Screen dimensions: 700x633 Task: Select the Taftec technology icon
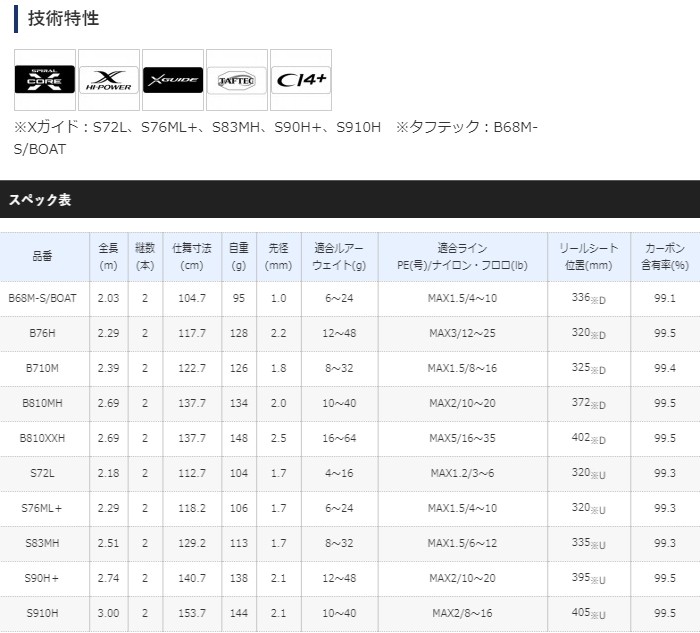[x=236, y=79]
